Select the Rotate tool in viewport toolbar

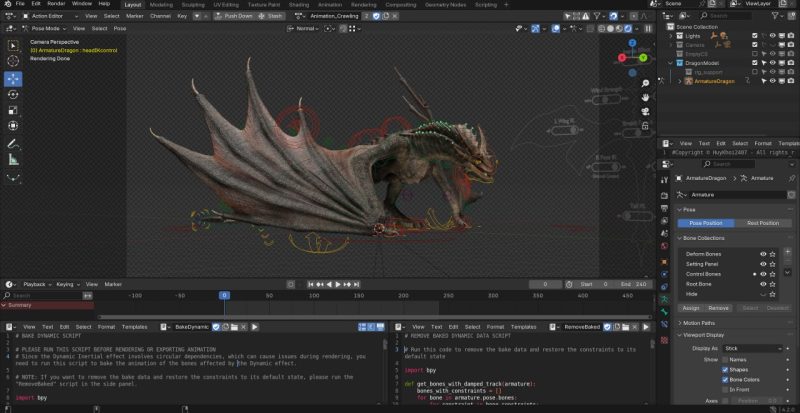pyautogui.click(x=13, y=94)
